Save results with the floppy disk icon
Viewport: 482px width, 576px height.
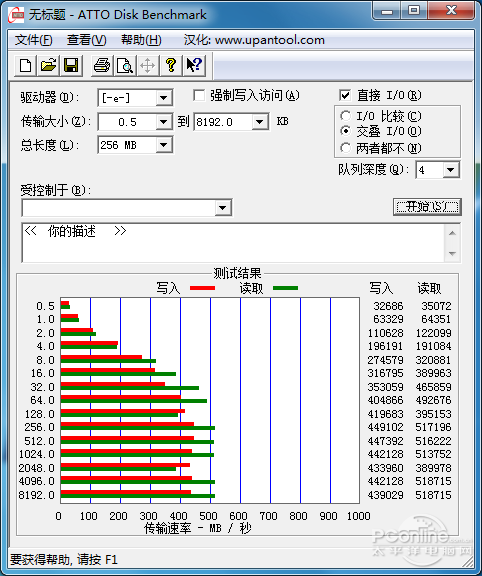pos(71,65)
